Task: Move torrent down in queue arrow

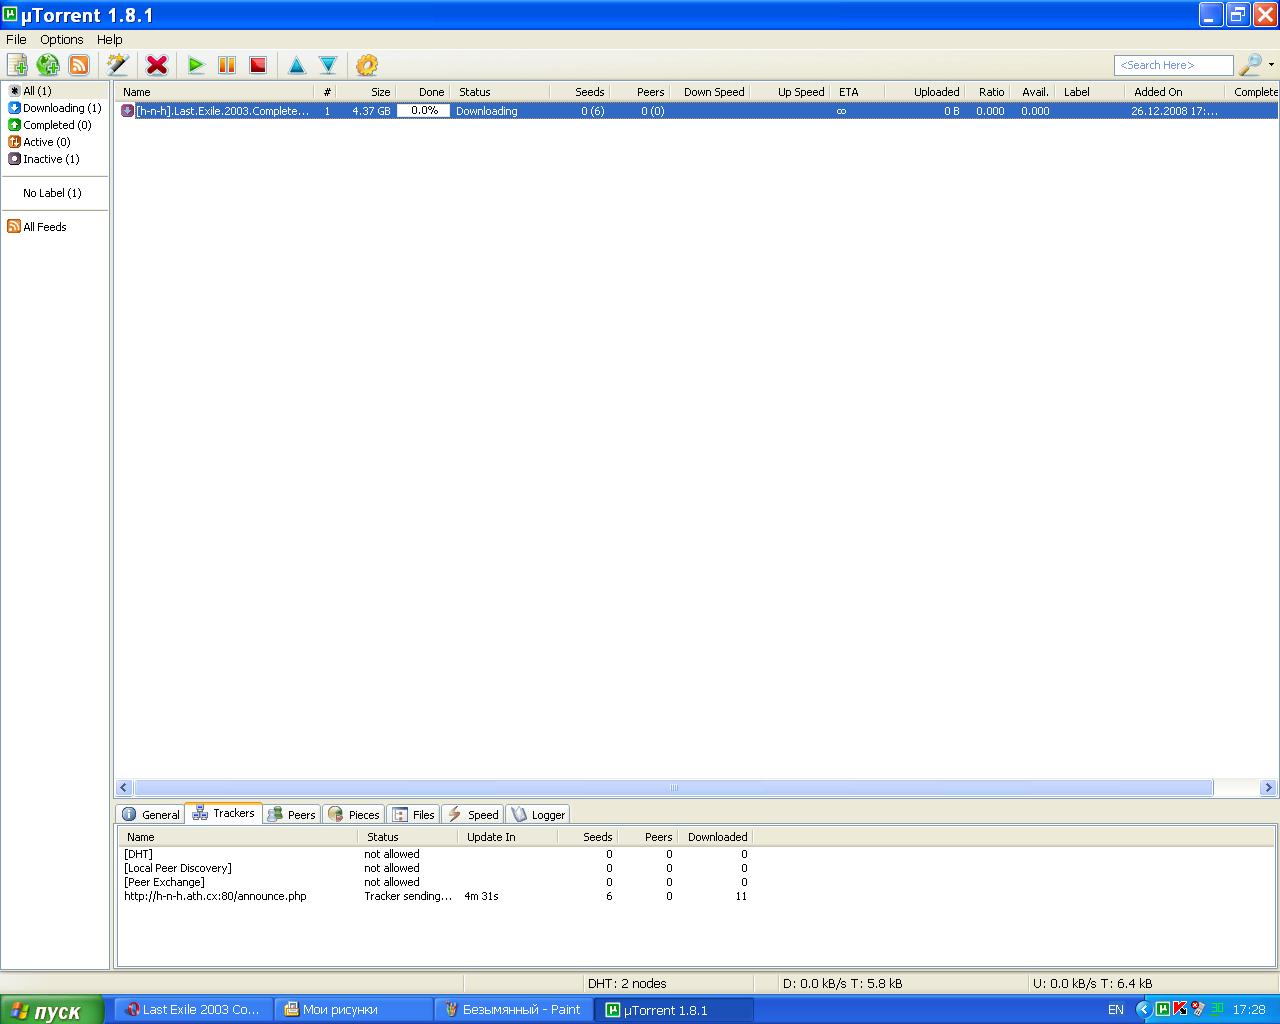Action: [x=328, y=65]
